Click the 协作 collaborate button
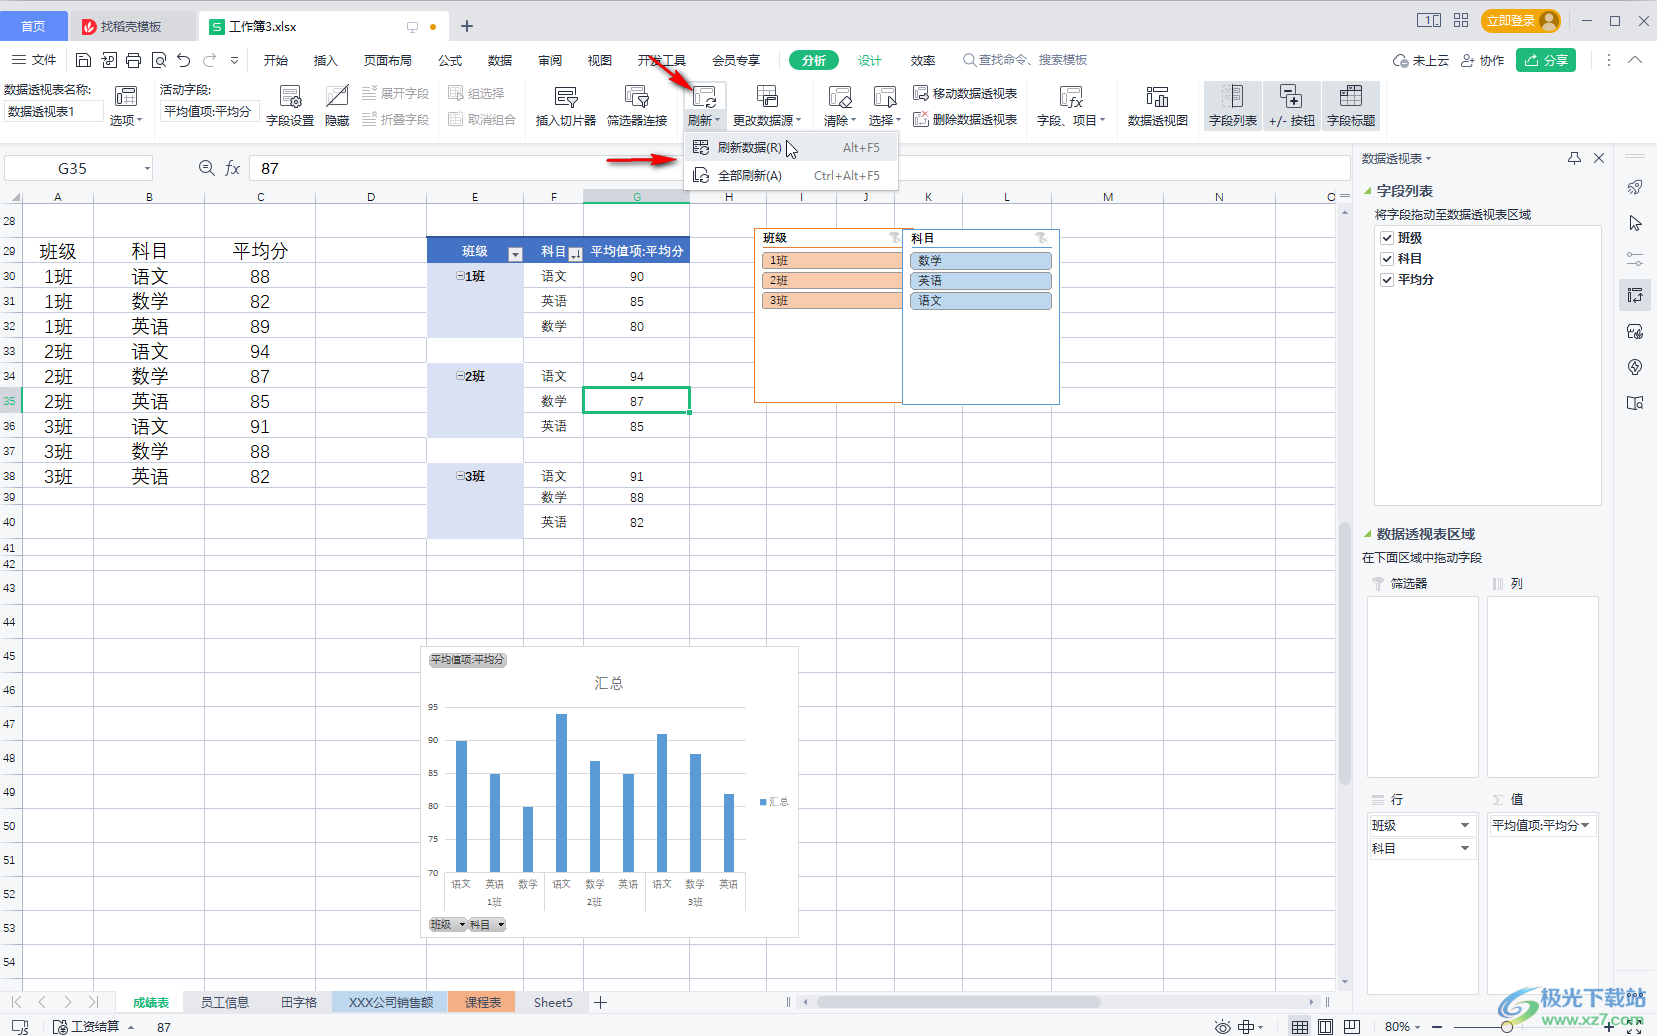The width and height of the screenshot is (1657, 1036). pos(1482,60)
